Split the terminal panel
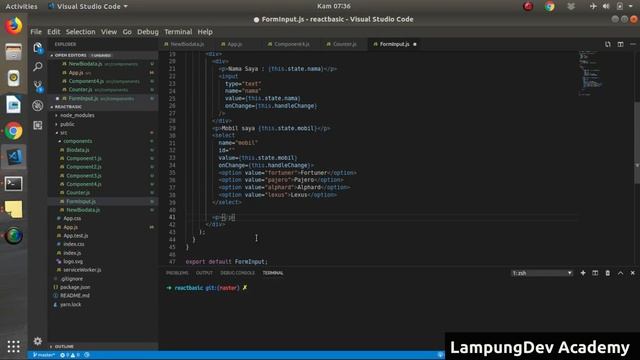 pyautogui.click(x=595, y=273)
